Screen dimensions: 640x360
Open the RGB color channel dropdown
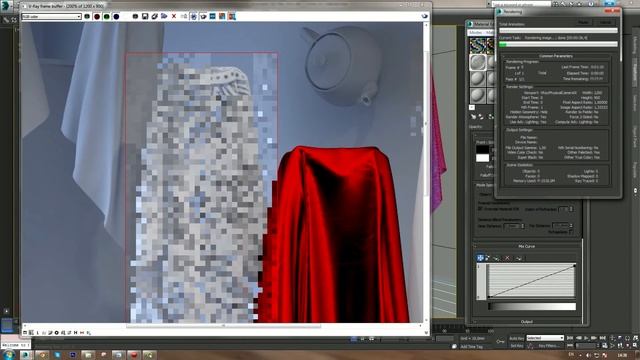(51, 16)
